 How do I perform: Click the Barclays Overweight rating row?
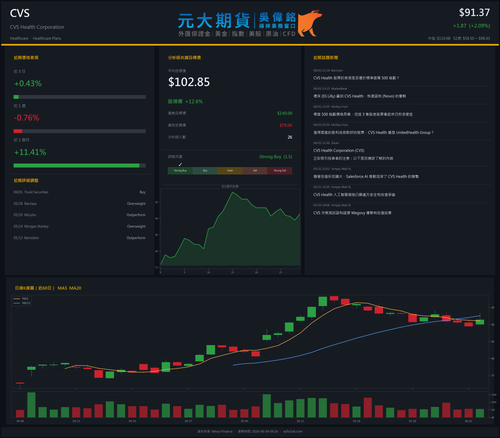point(80,204)
